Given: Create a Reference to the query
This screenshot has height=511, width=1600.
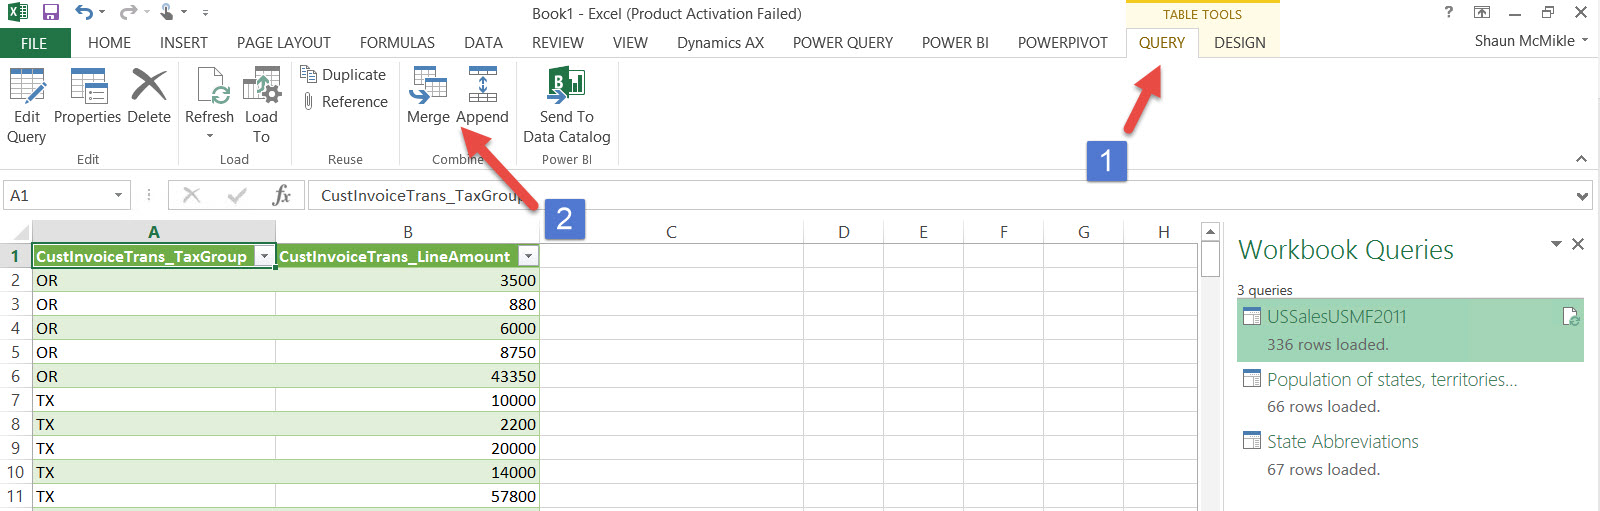Looking at the screenshot, I should pos(344,102).
